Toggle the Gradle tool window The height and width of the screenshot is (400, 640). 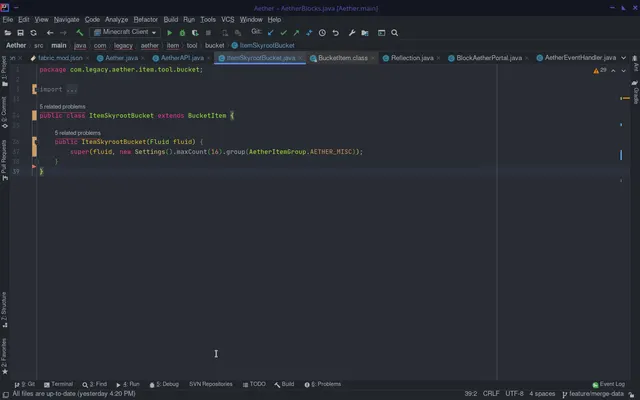click(x=636, y=92)
